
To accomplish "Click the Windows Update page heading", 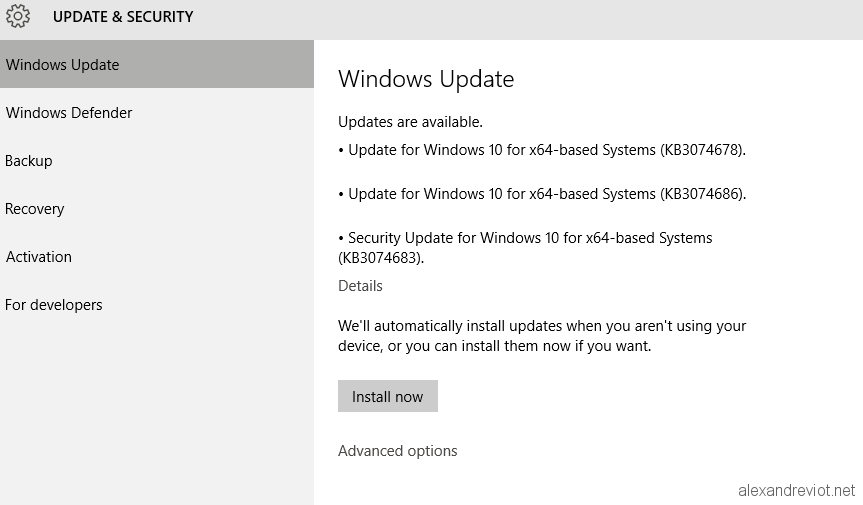I will pos(426,79).
